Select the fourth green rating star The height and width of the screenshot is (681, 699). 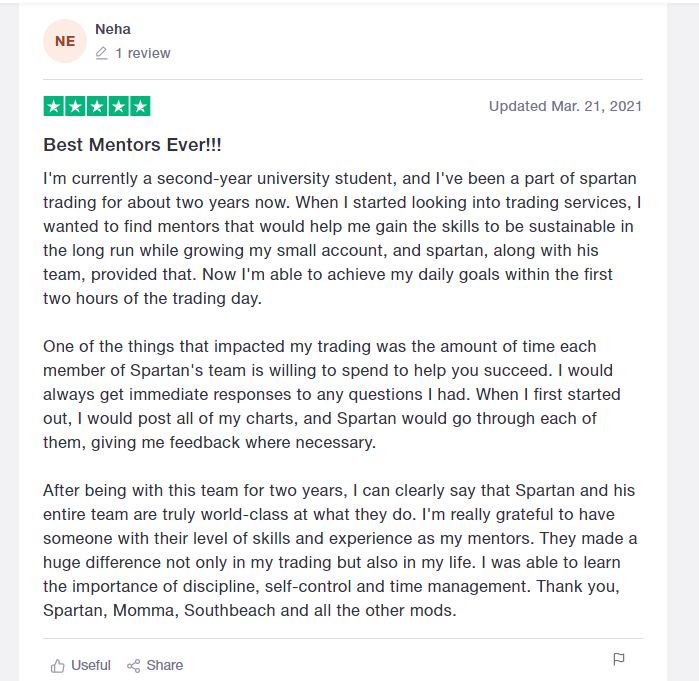[118, 106]
